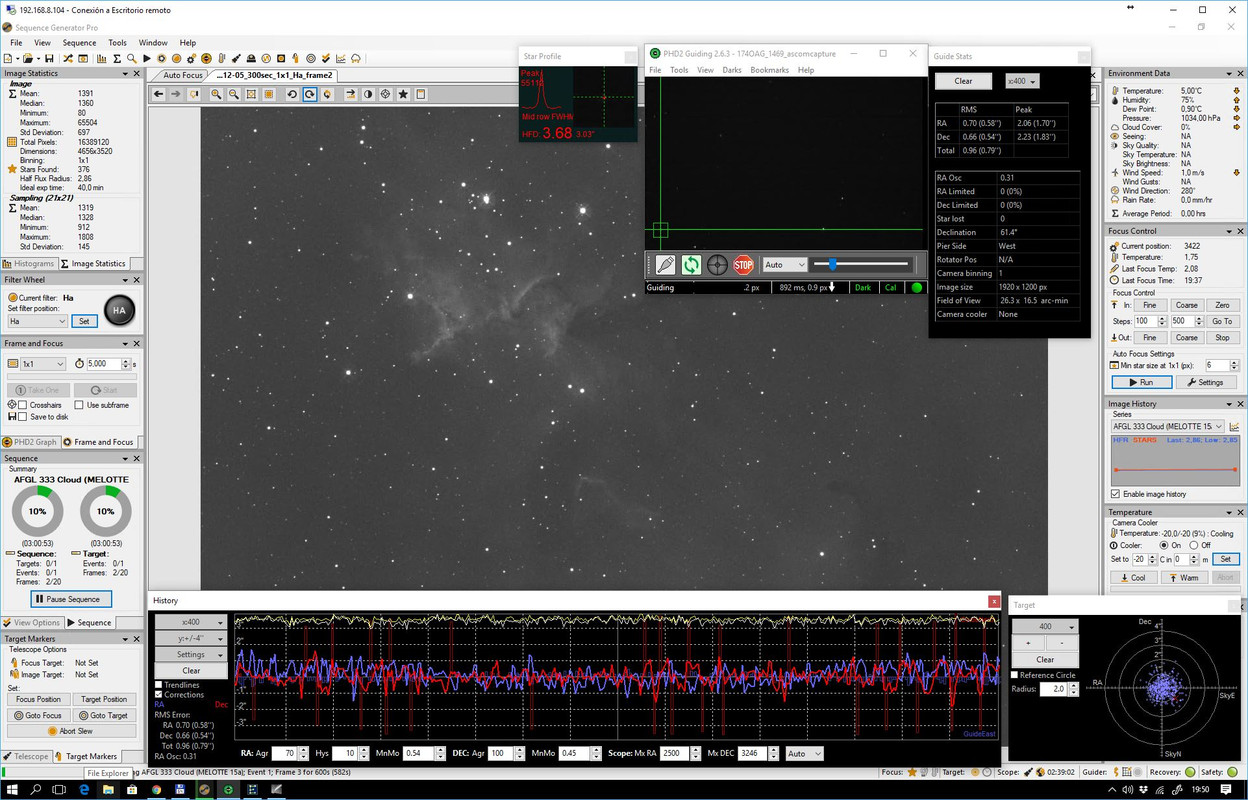Close the Image Statistics panel
1248x800 pixels.
pyautogui.click(x=136, y=73)
